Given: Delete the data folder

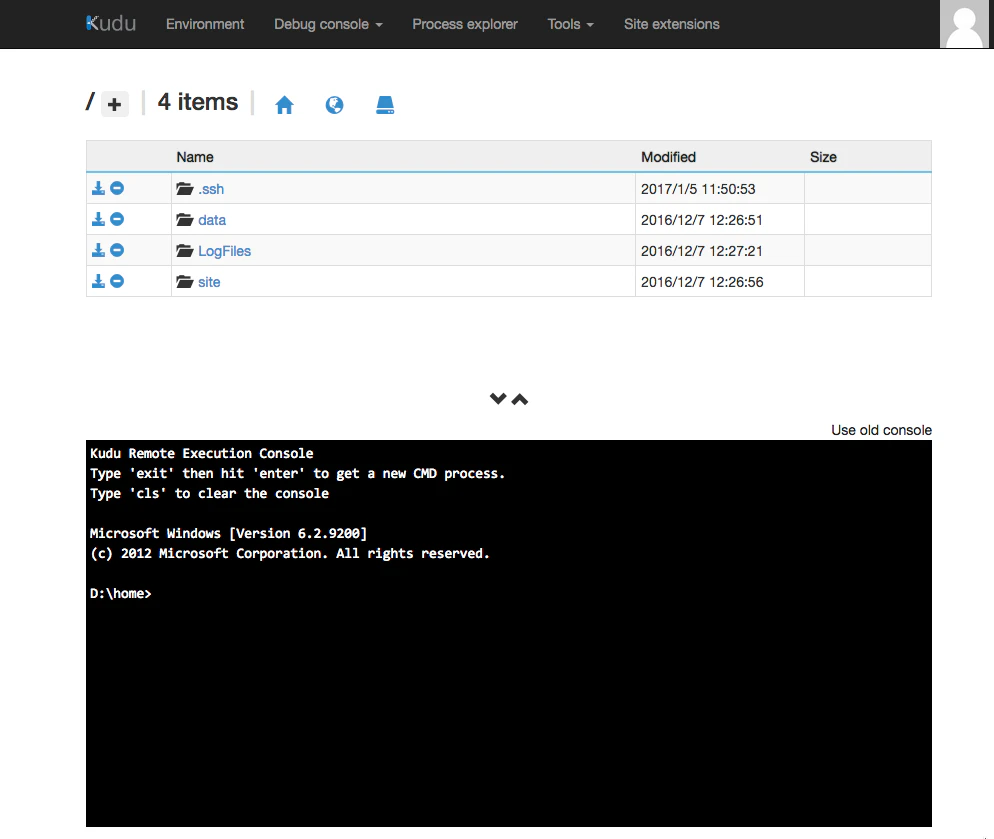Looking at the screenshot, I should point(117,219).
